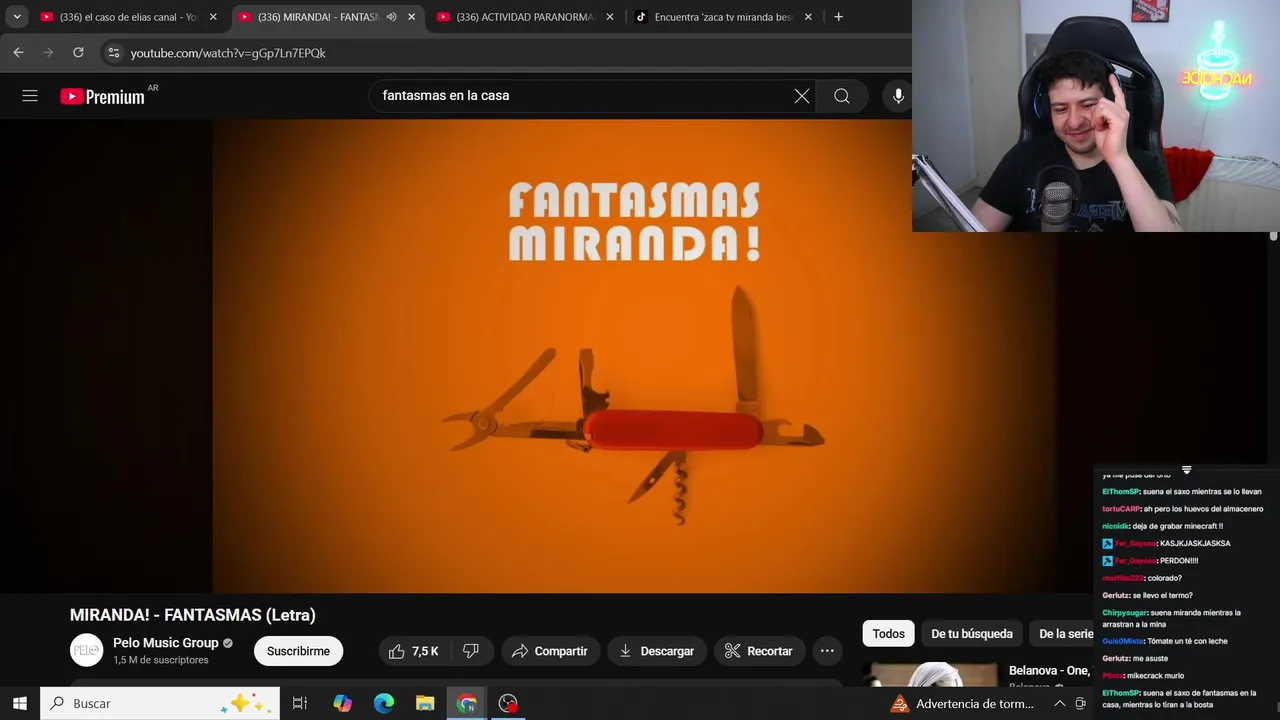Screen dimensions: 1280x720
Task: Download the video with Descargar
Action: click(656, 651)
